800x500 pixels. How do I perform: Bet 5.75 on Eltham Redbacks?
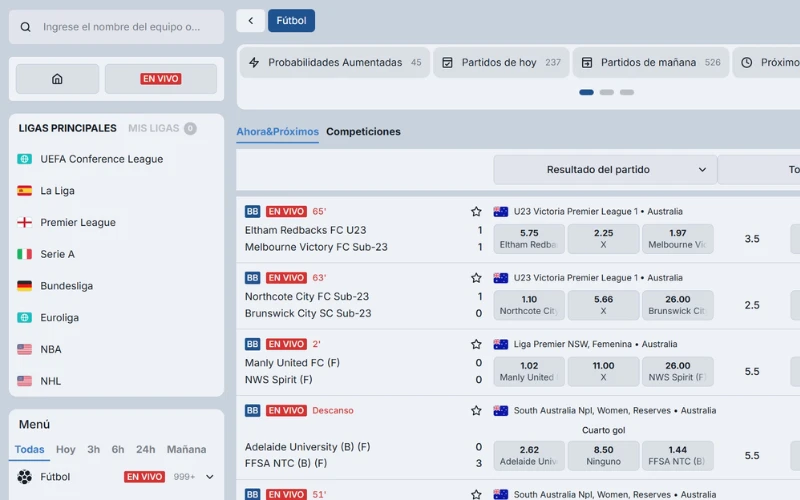coord(529,239)
